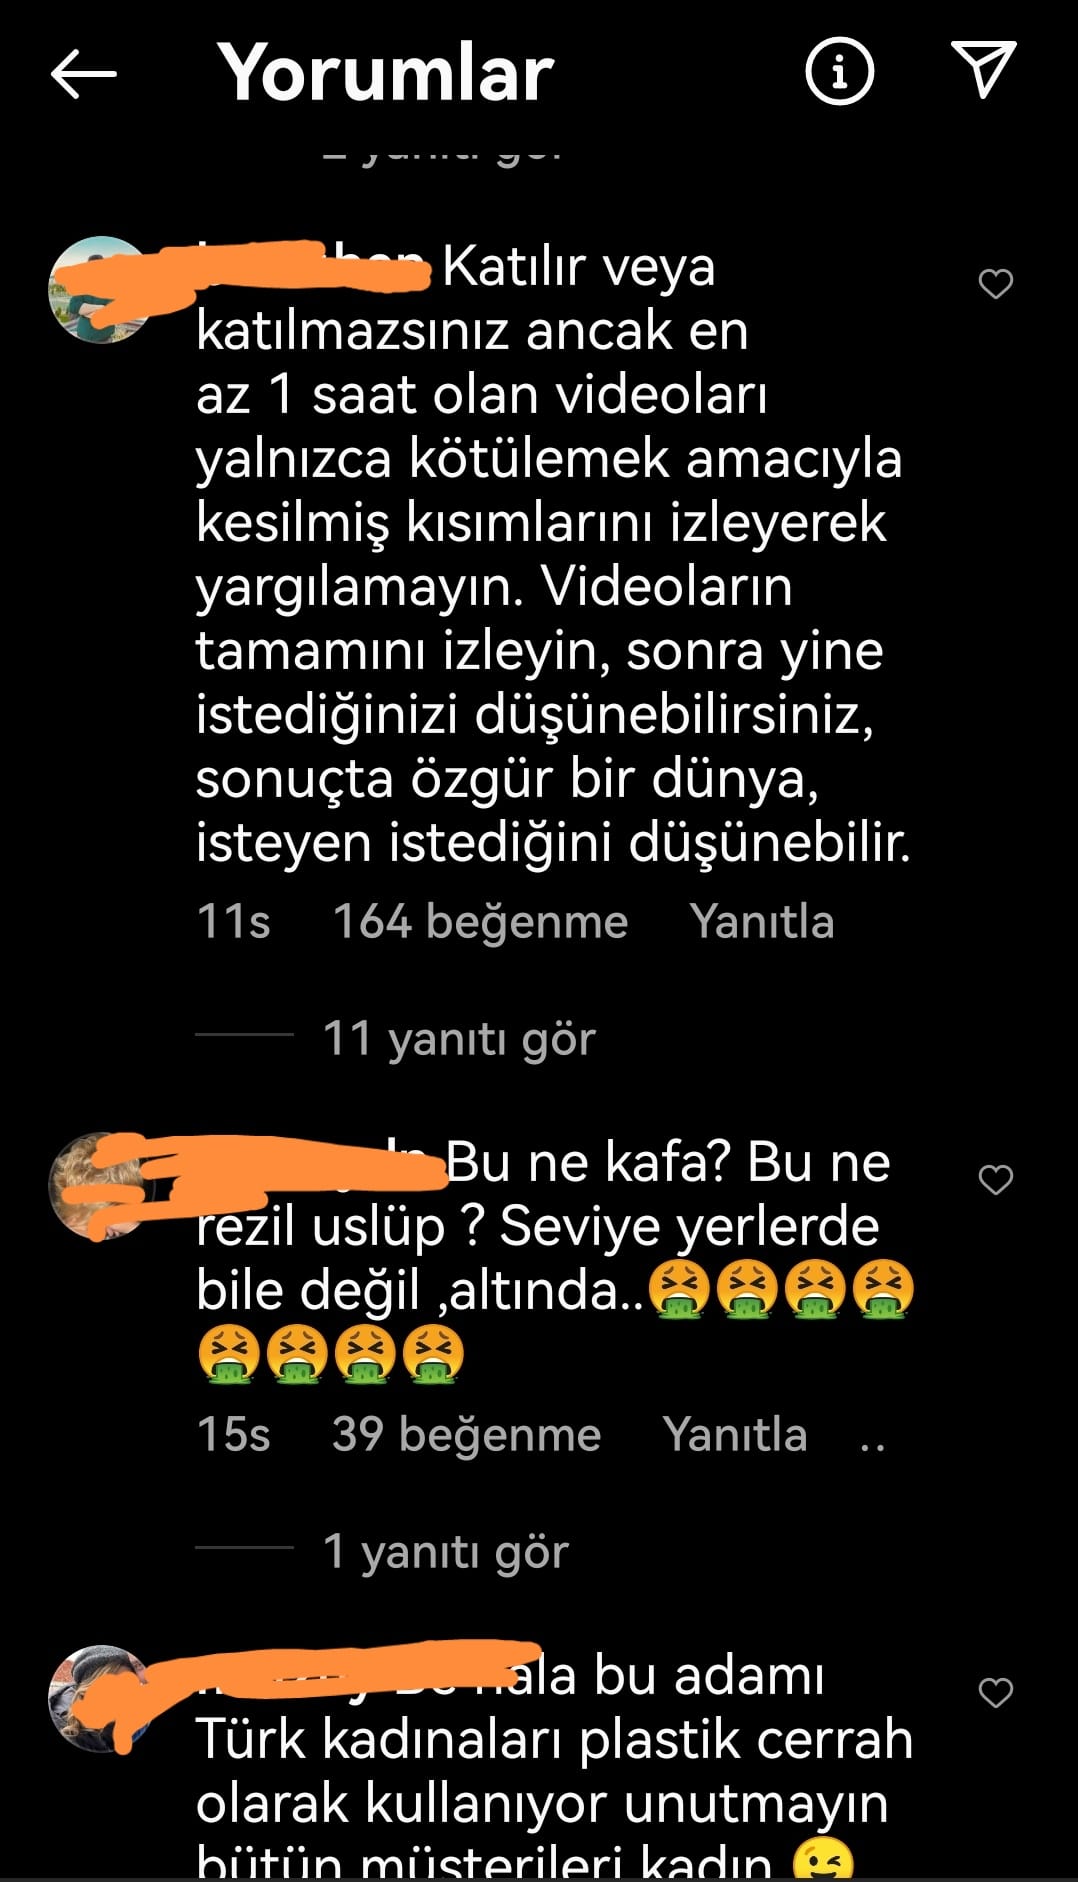The image size is (1078, 1882).
Task: Tap the second commenter's username
Action: 320,1163
